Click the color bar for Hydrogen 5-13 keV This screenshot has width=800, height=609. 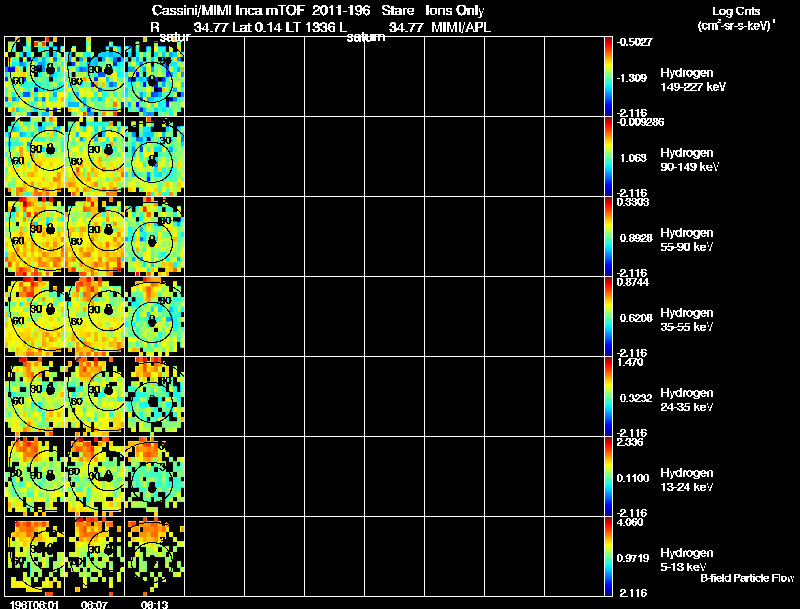pyautogui.click(x=608, y=556)
